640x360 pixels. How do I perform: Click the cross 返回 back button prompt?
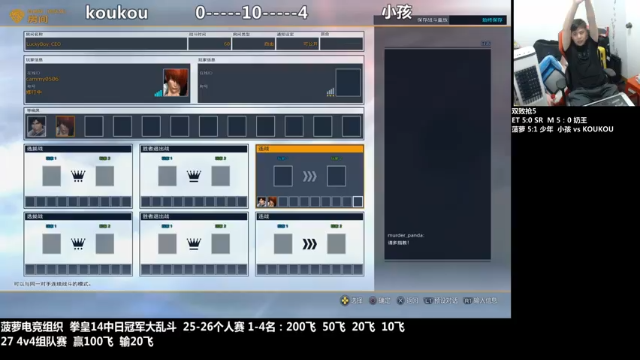click(x=408, y=301)
